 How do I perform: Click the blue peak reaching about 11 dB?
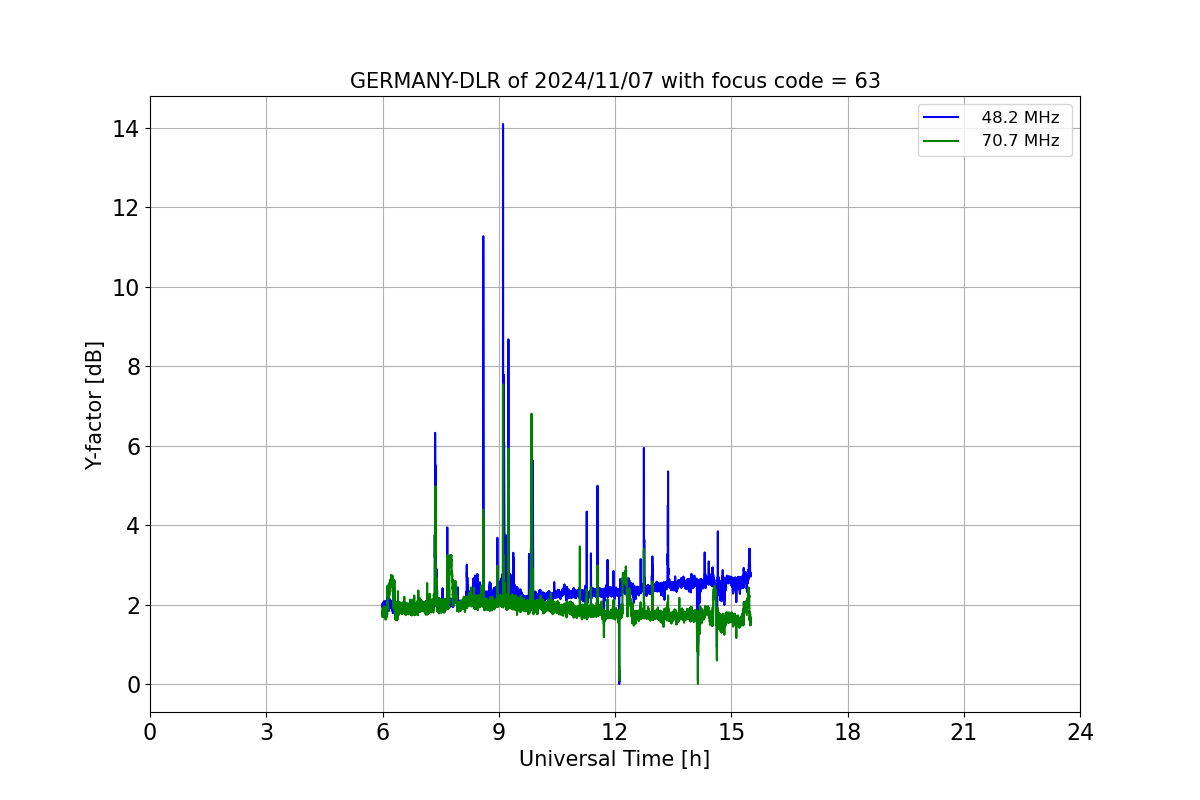click(483, 238)
